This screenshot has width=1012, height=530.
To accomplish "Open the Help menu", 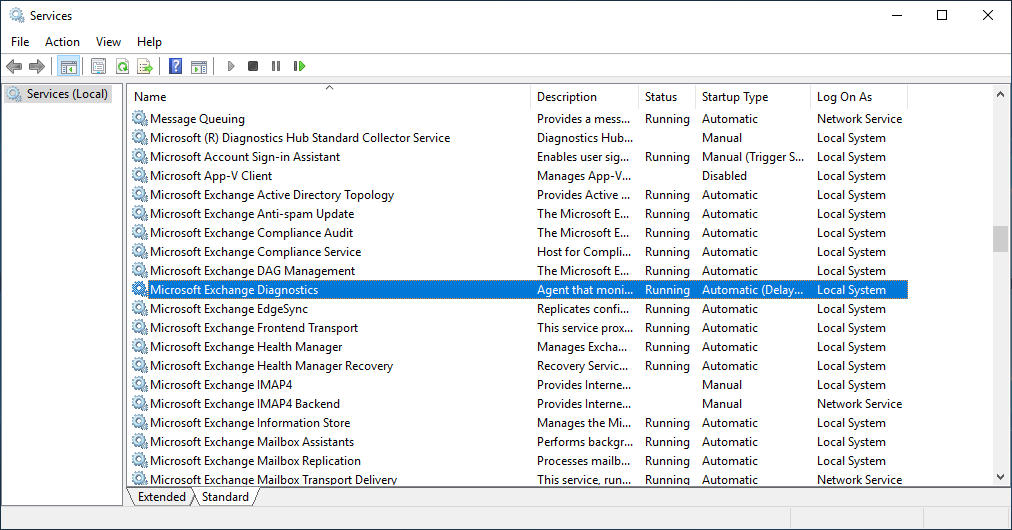I will pyautogui.click(x=149, y=41).
